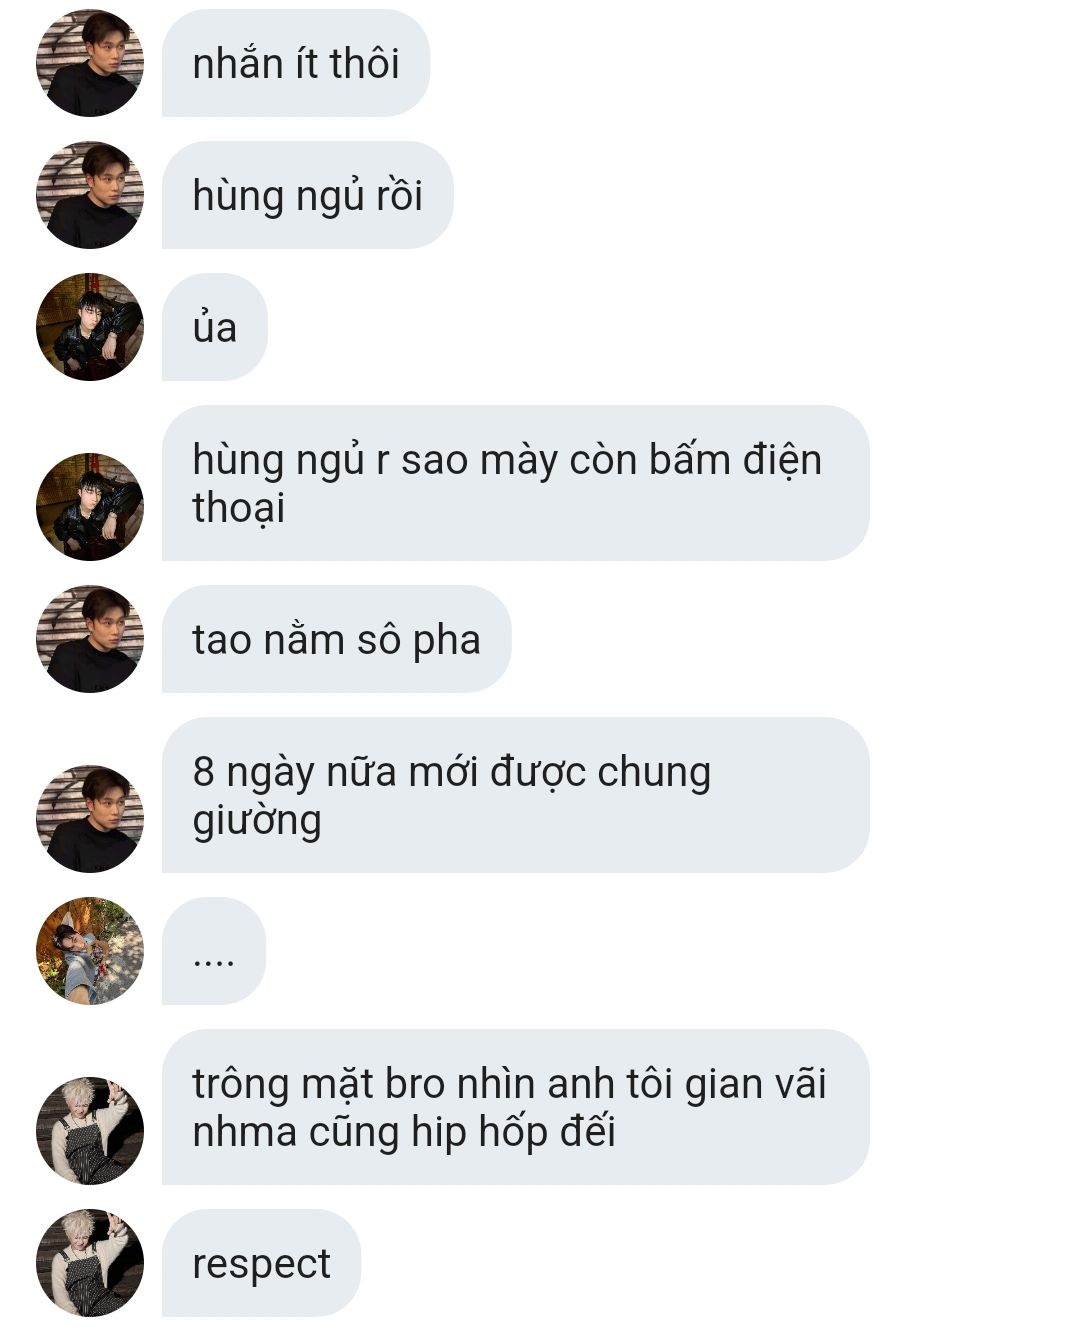
Task: Tap the "hùng ngủ rồi" message bubble
Action: pos(308,195)
